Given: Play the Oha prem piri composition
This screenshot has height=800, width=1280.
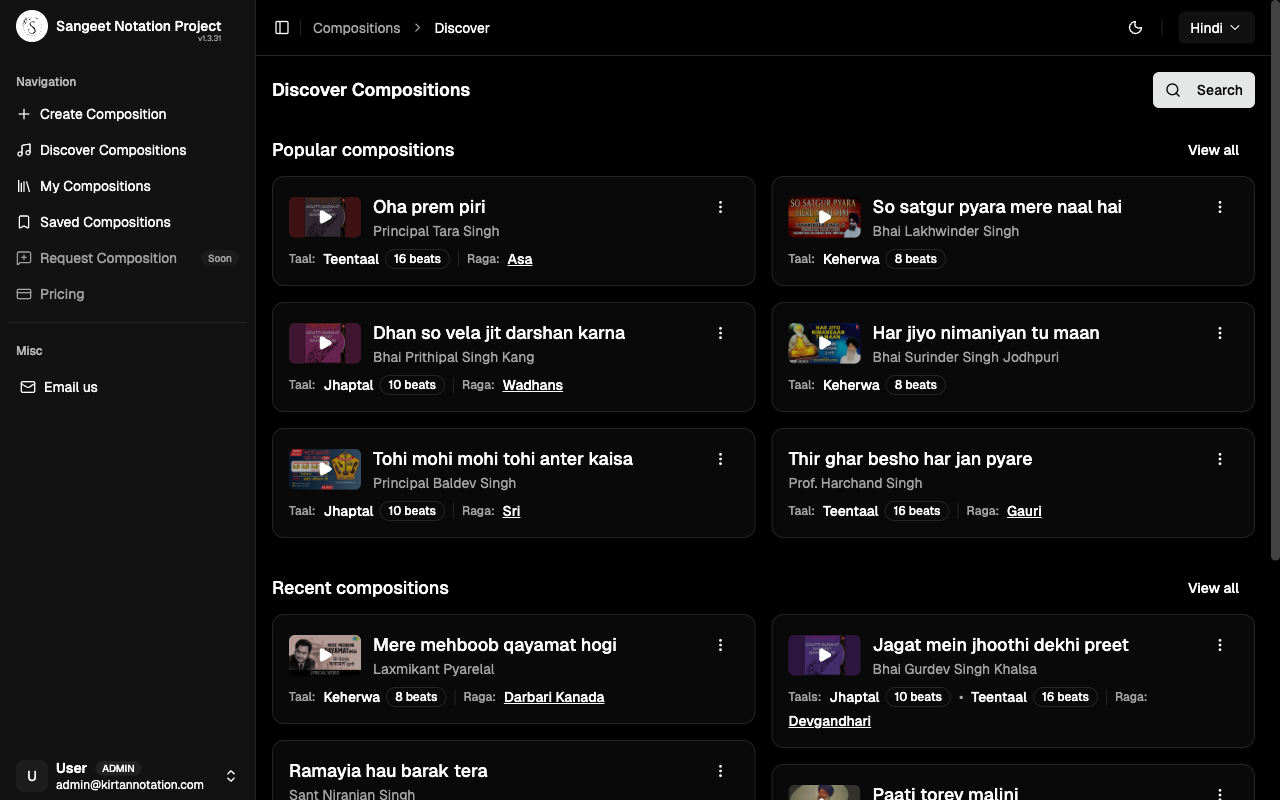Looking at the screenshot, I should pyautogui.click(x=324, y=217).
